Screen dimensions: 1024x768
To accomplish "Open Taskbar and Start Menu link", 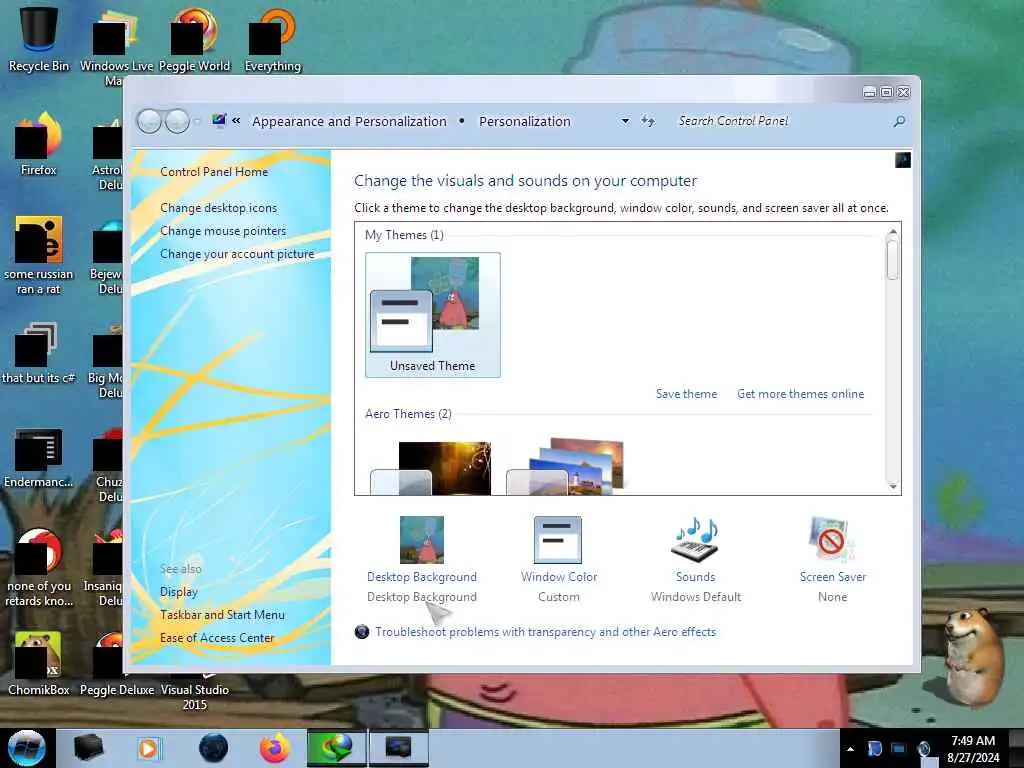I will pos(223,615).
